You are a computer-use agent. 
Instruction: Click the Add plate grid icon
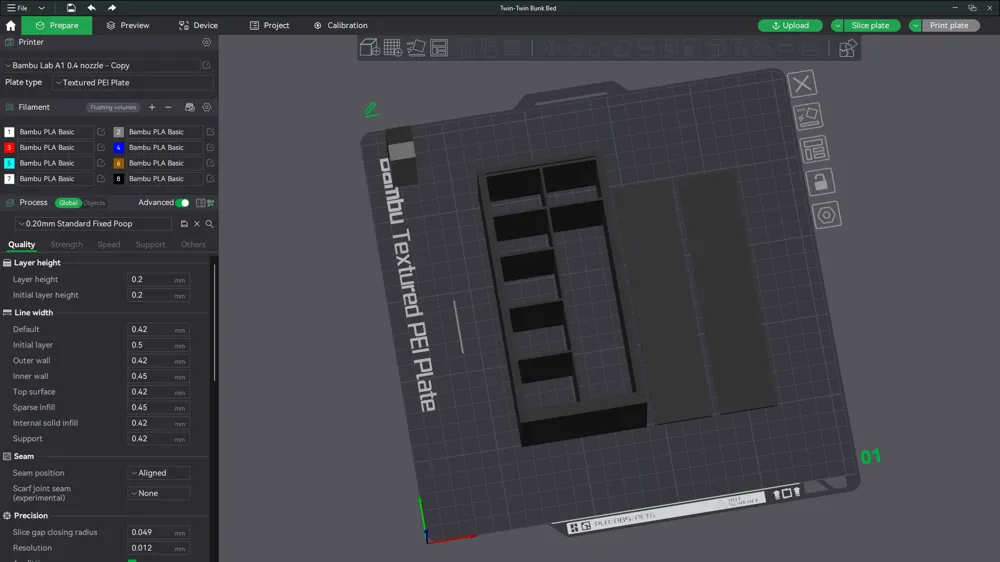(x=393, y=48)
